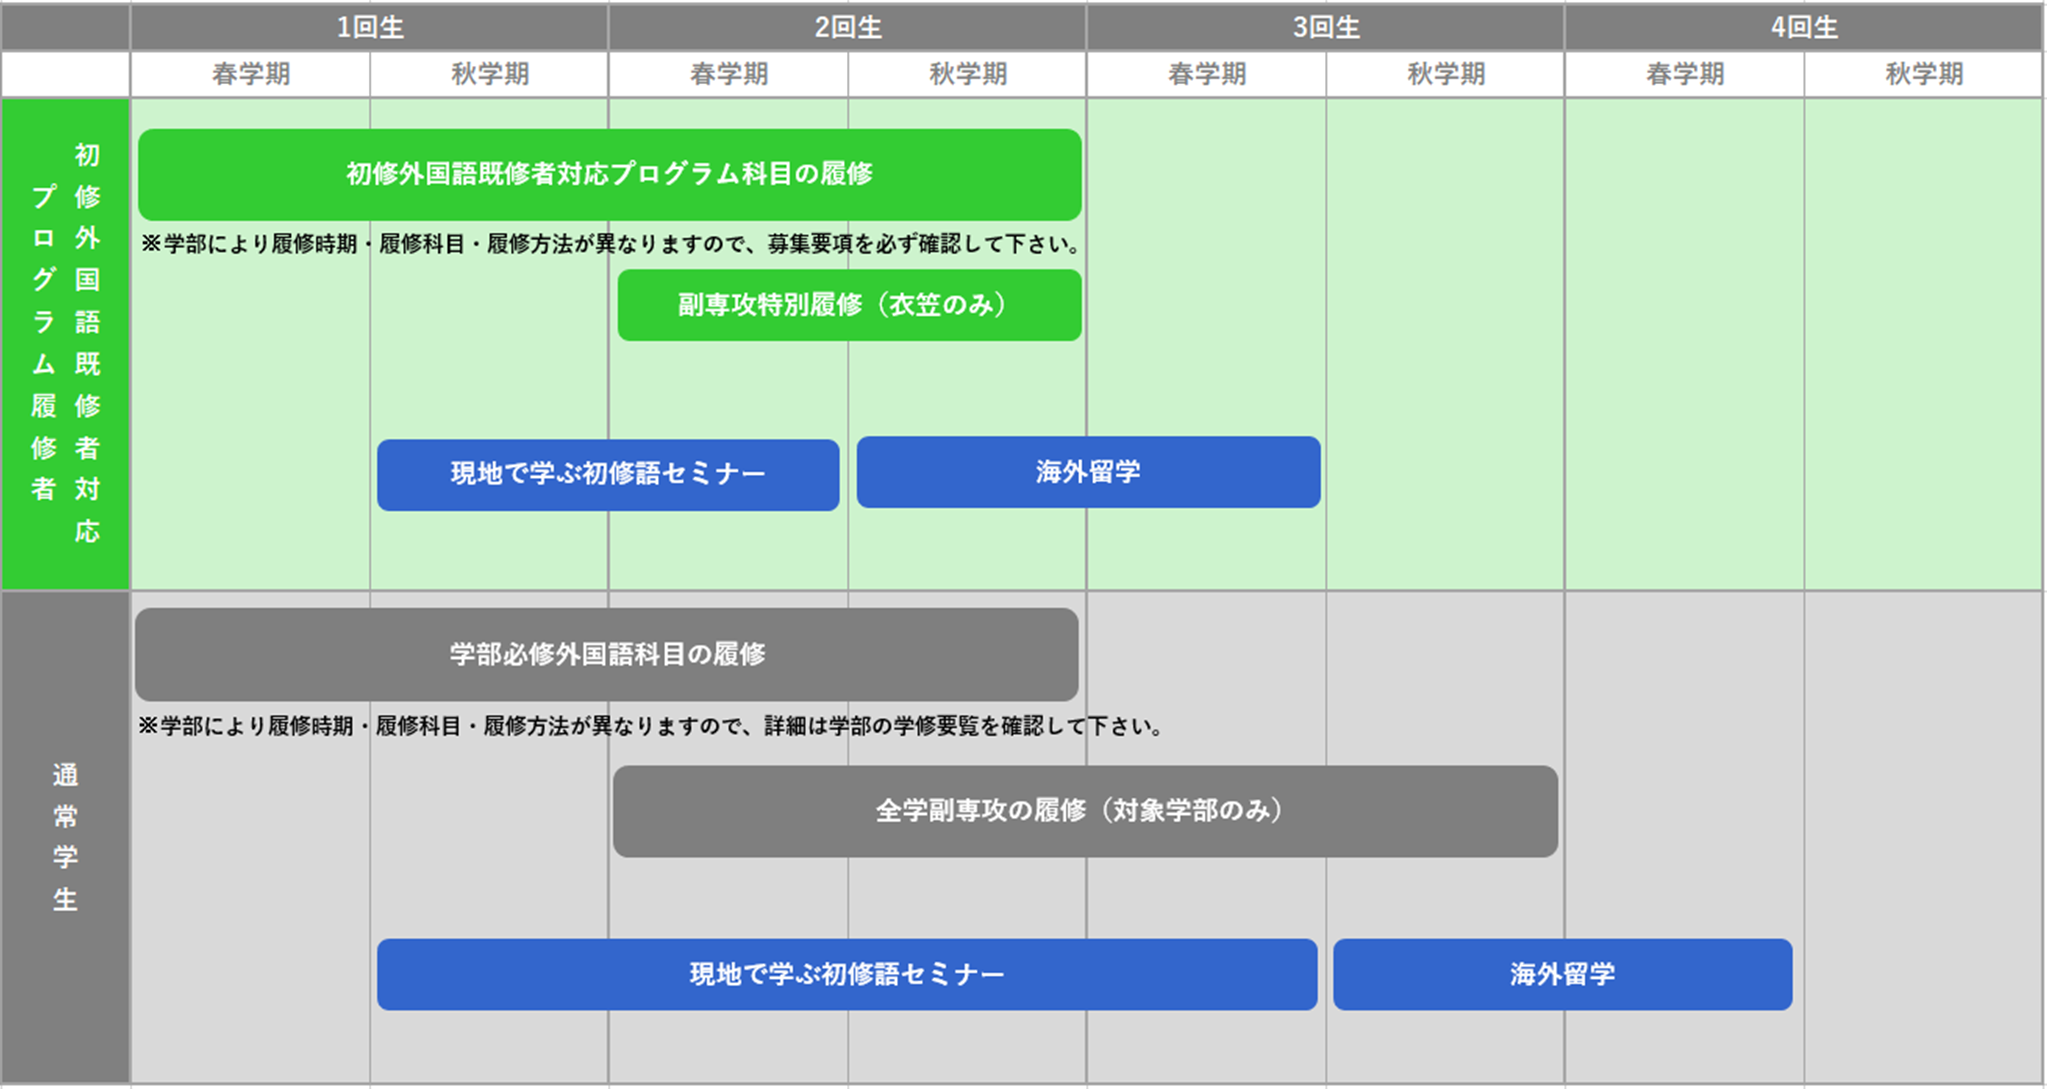Screen dimensions: 2047x1089
Task: Click the 副専攻特別履修（衣笠のみ） green bar
Action: tap(849, 305)
